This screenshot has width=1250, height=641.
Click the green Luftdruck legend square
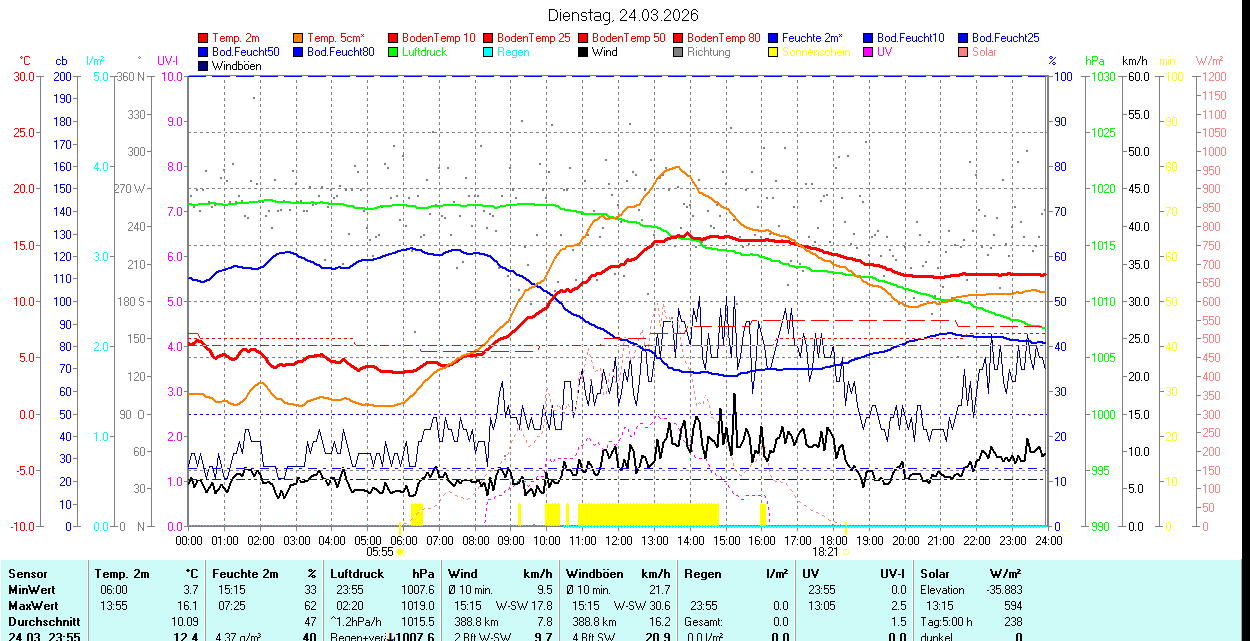[393, 52]
